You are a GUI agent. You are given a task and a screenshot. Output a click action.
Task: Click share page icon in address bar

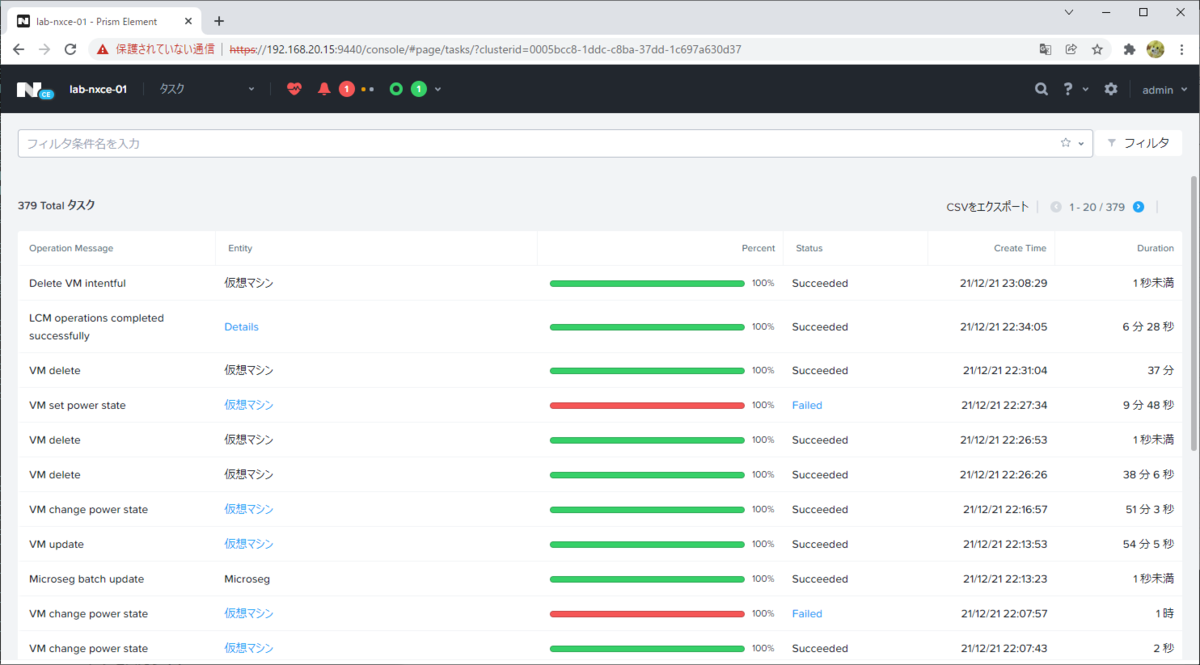coord(1071,49)
